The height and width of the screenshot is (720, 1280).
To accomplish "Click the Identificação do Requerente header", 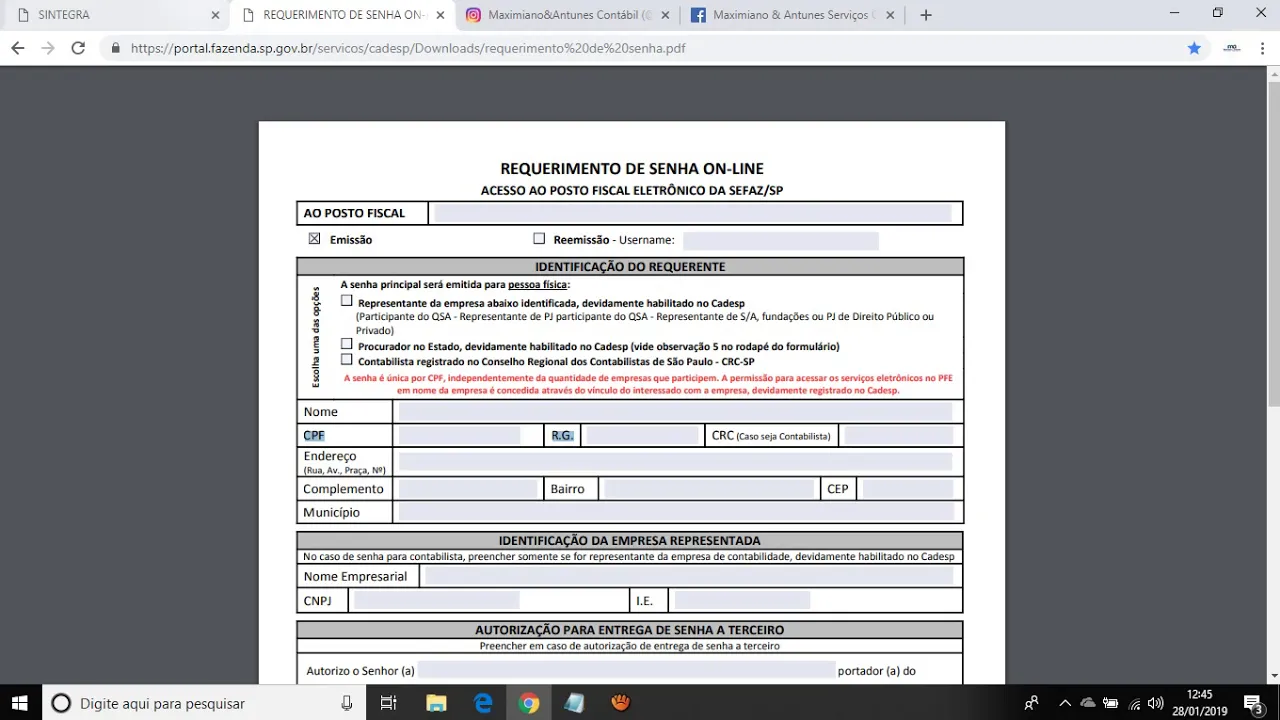I will pyautogui.click(x=630, y=267).
